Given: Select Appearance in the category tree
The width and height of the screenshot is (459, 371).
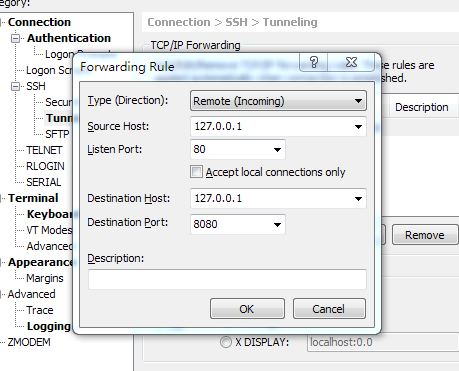Looking at the screenshot, I should click(x=40, y=262).
